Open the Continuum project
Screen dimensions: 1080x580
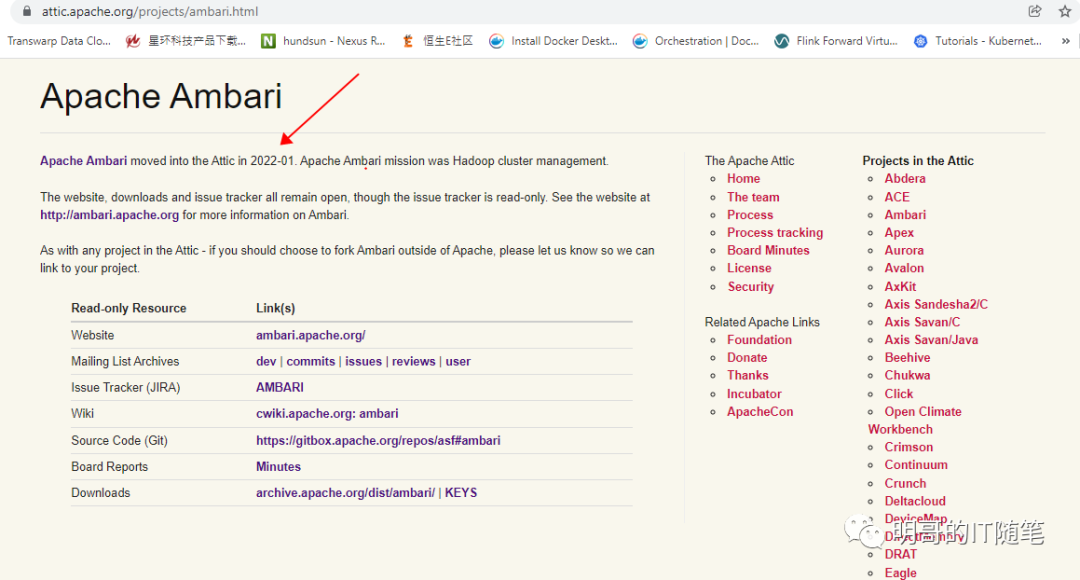pos(916,466)
